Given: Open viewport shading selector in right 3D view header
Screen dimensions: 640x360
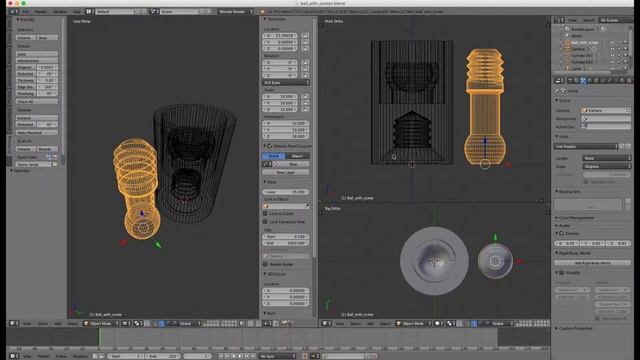Looking at the screenshot, I should [x=438, y=323].
